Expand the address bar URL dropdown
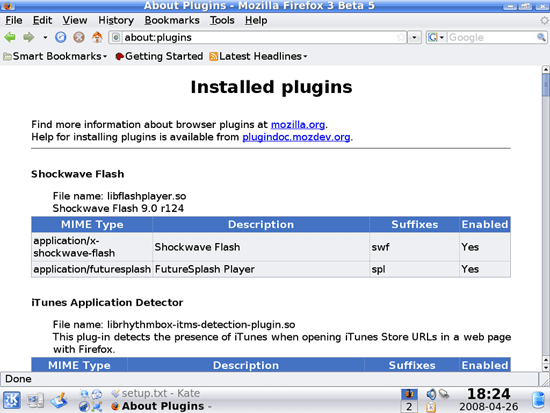 (x=415, y=37)
